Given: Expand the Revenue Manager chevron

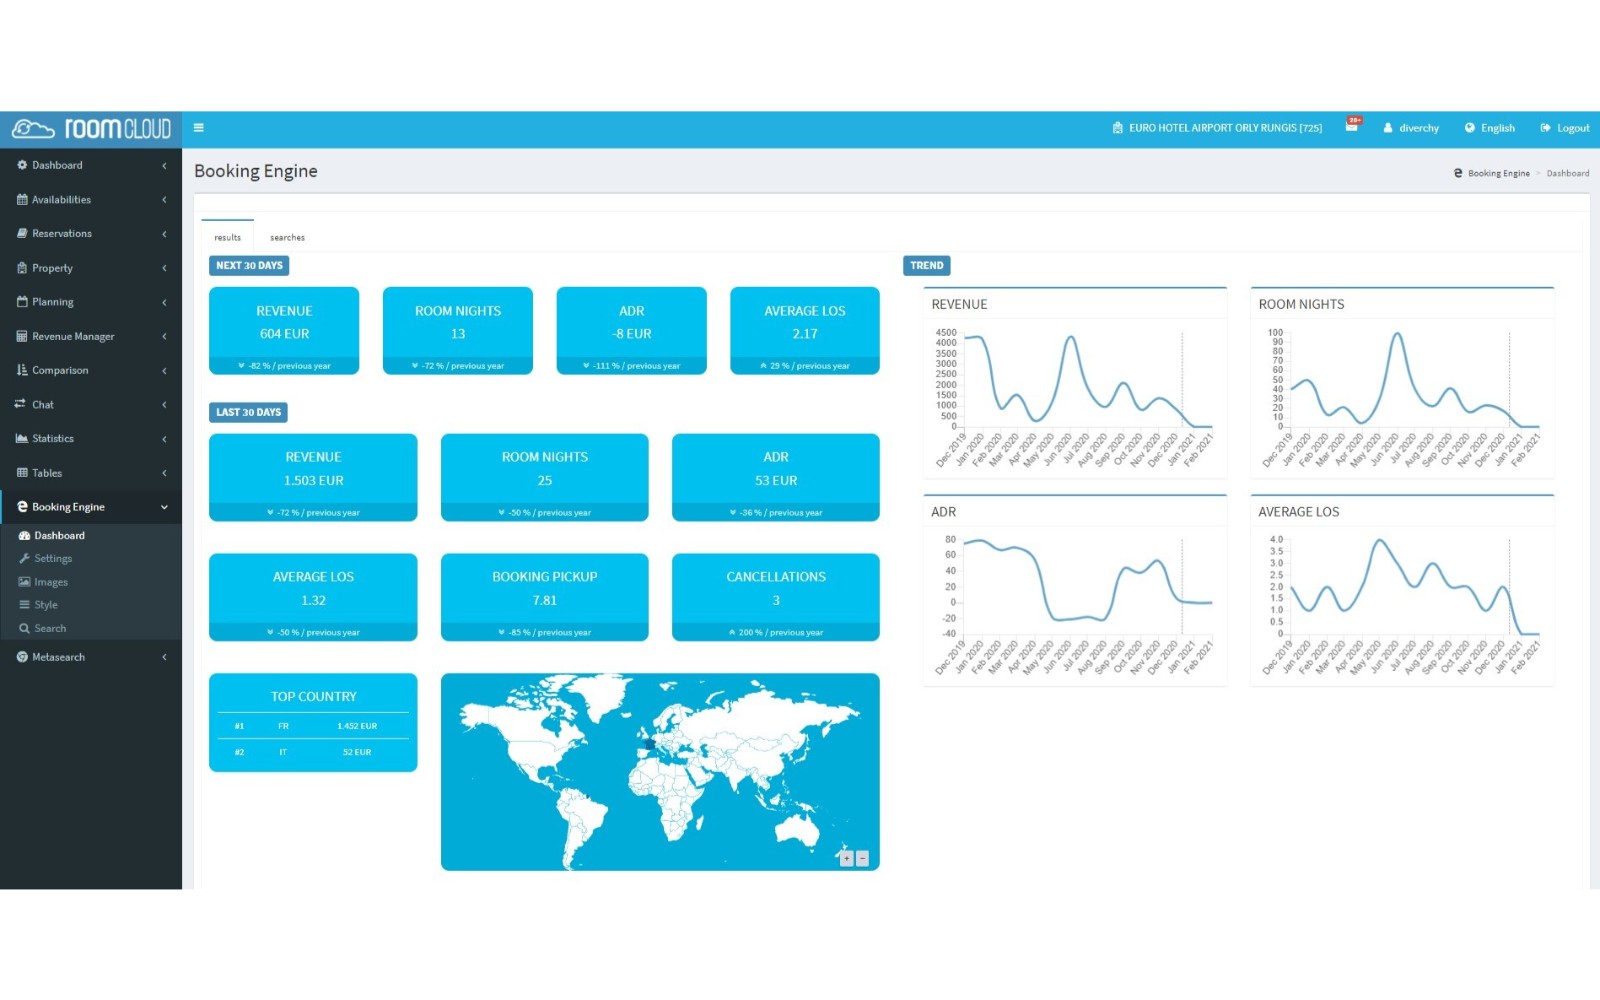Looking at the screenshot, I should (164, 337).
